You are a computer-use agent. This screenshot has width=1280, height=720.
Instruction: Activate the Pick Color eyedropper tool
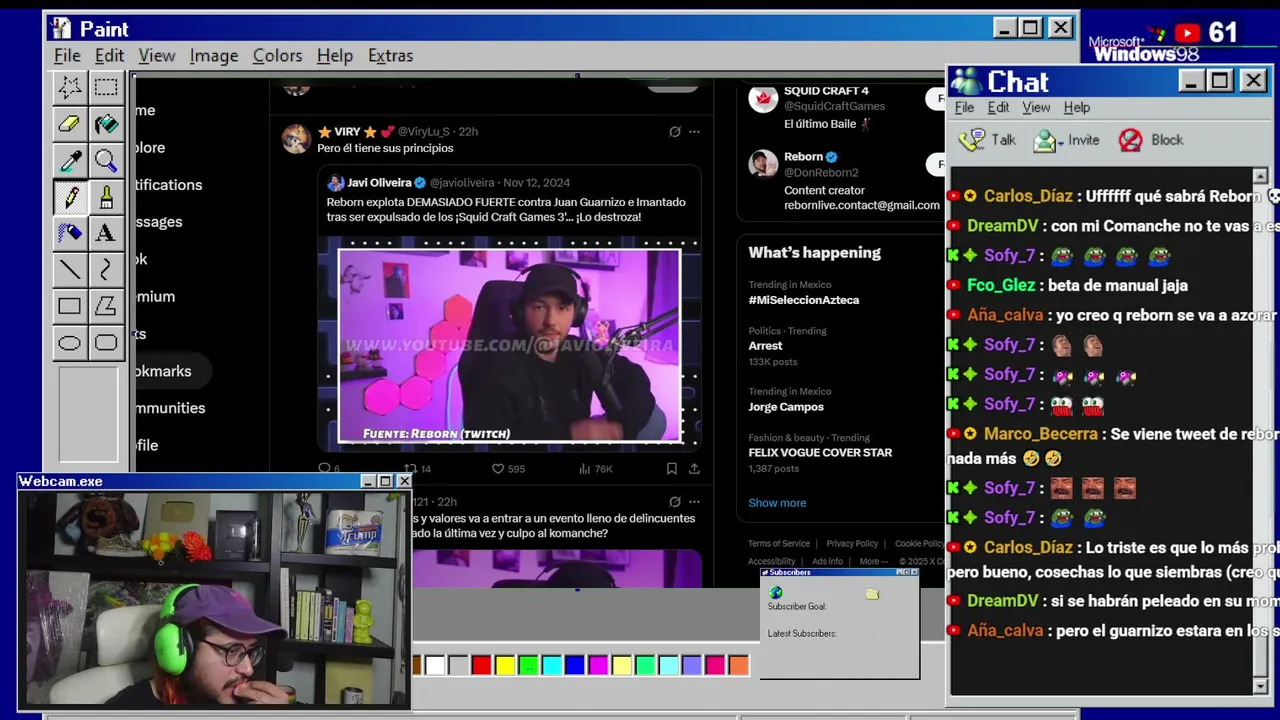pos(69,160)
